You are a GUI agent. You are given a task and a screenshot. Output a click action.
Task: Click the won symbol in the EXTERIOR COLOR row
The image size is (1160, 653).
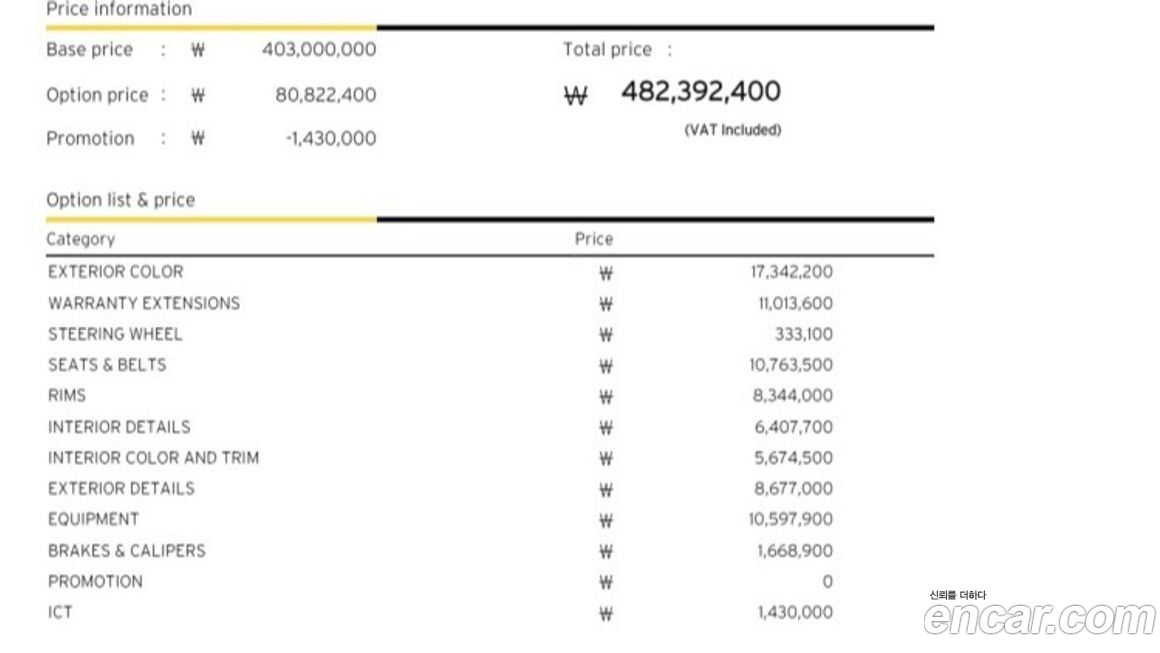[606, 273]
